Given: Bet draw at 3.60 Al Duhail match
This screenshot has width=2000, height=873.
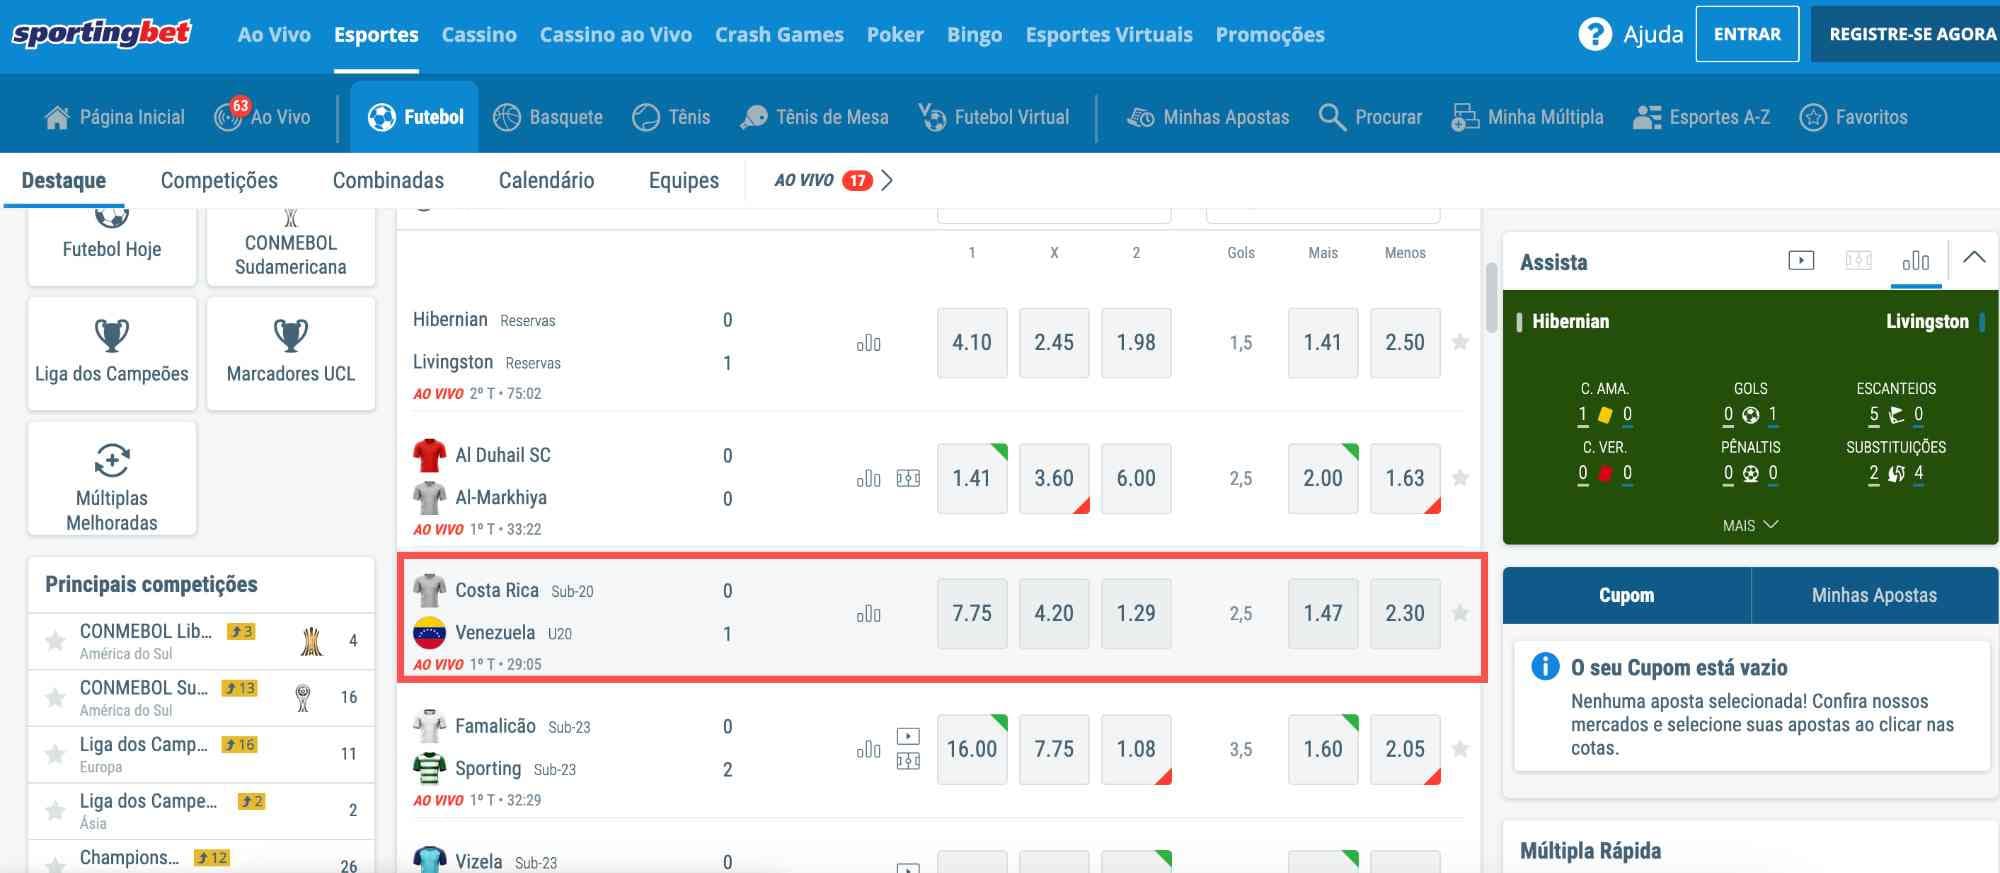Looking at the screenshot, I should click(x=1054, y=478).
